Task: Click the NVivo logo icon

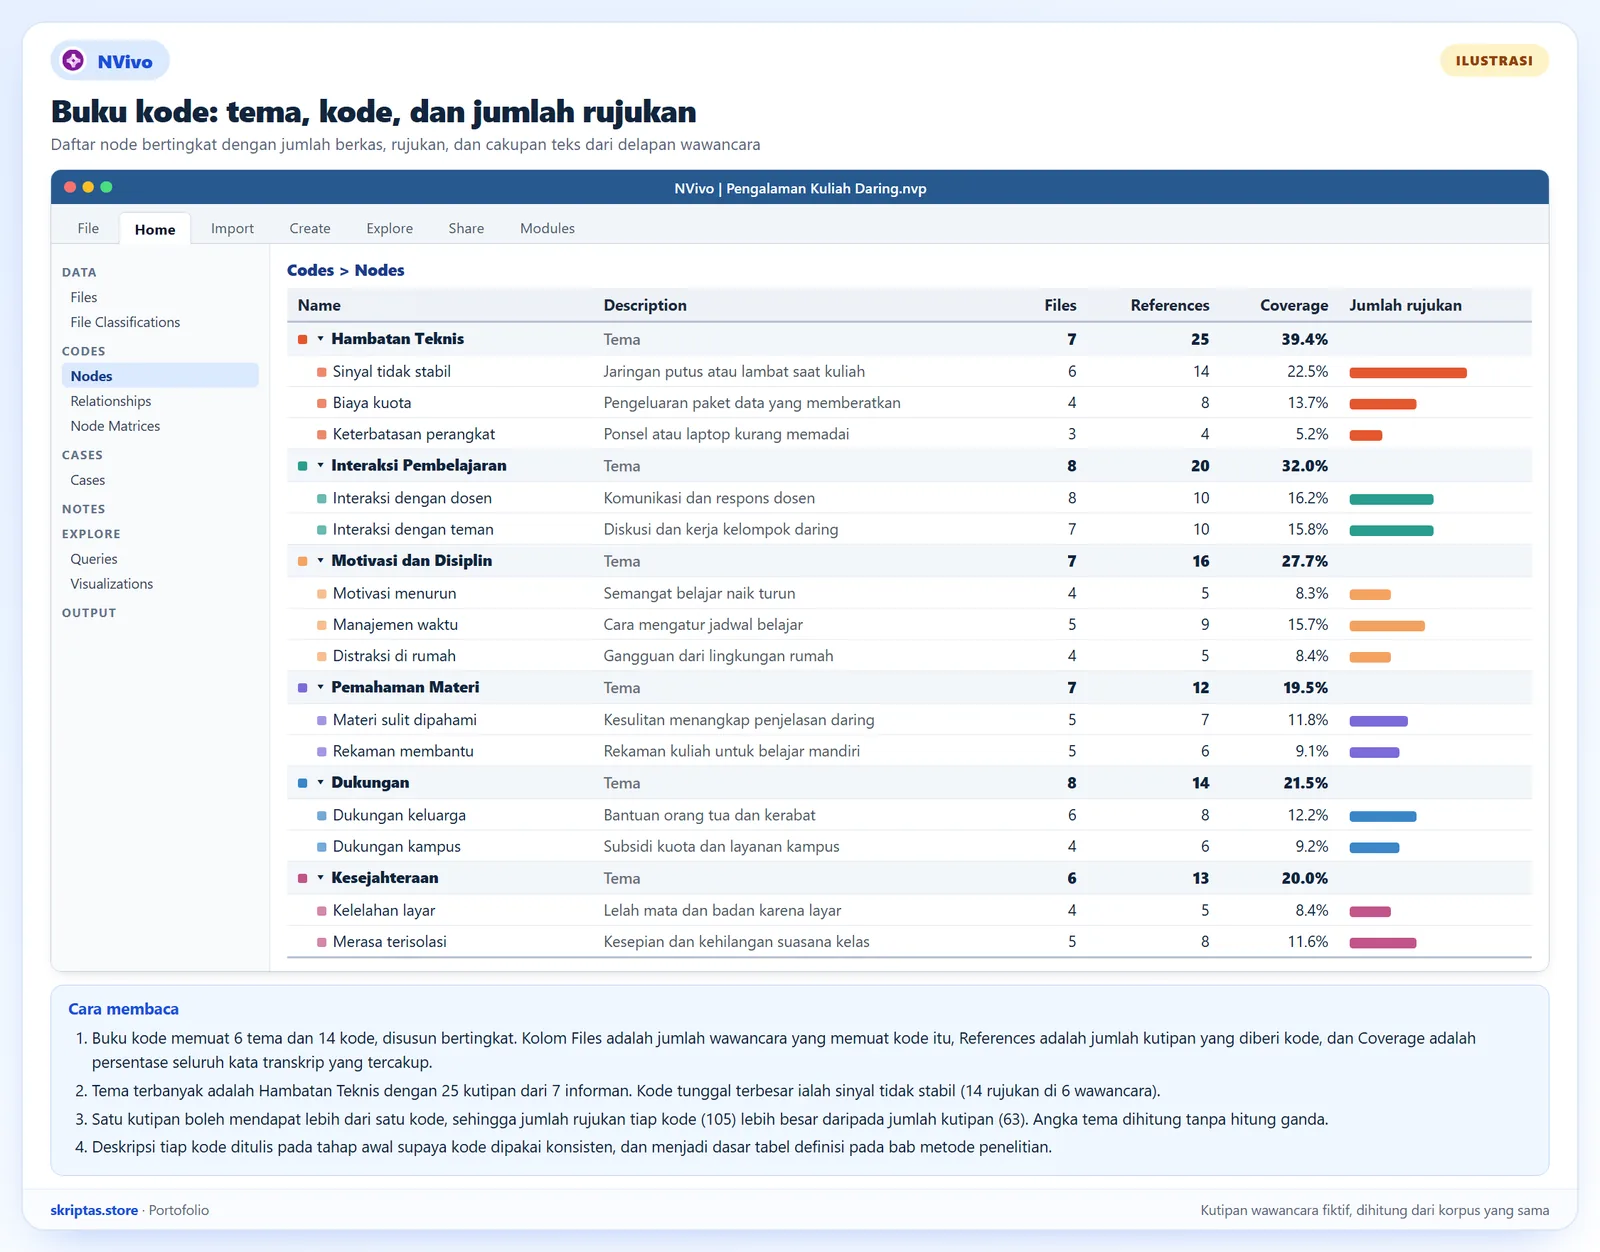Action: (73, 61)
